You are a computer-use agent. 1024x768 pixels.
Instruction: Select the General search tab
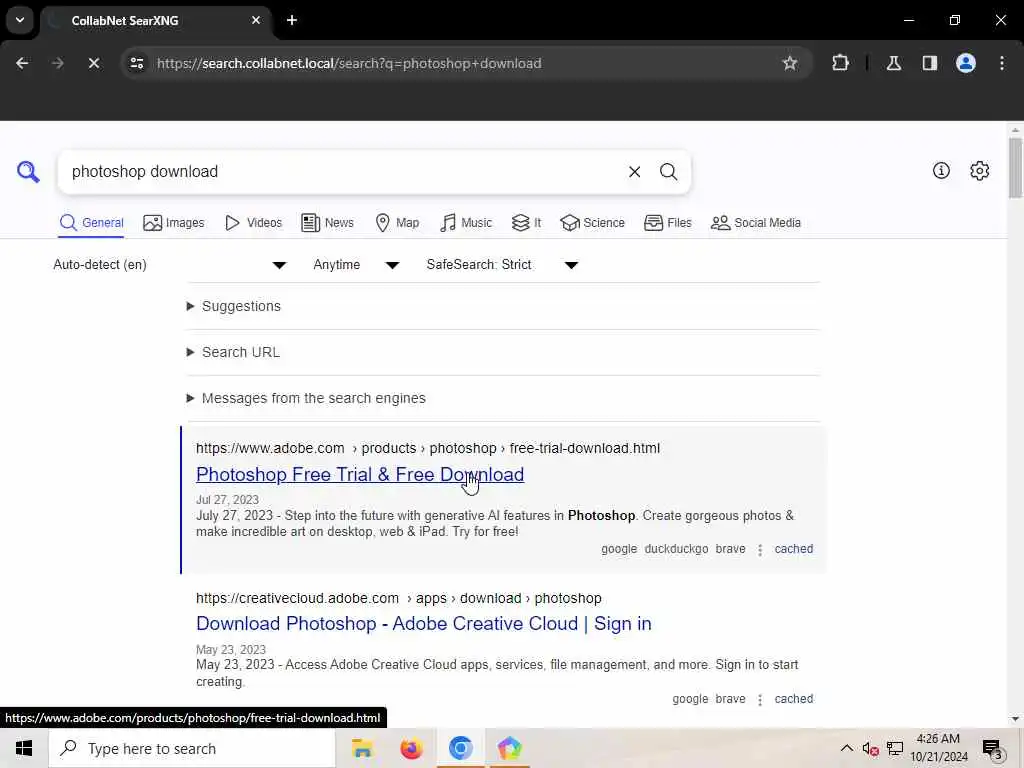pos(91,223)
